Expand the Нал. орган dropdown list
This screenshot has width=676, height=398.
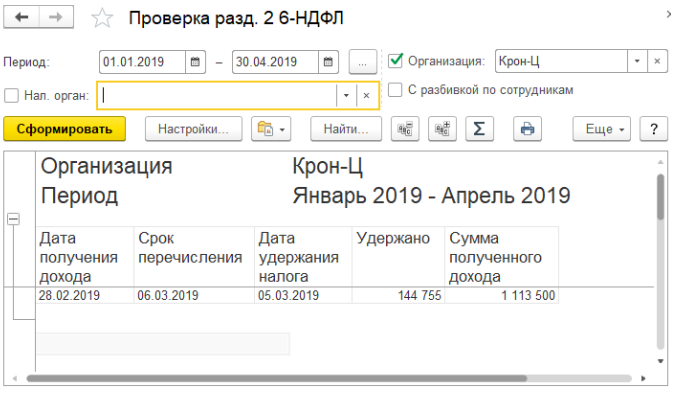(346, 95)
